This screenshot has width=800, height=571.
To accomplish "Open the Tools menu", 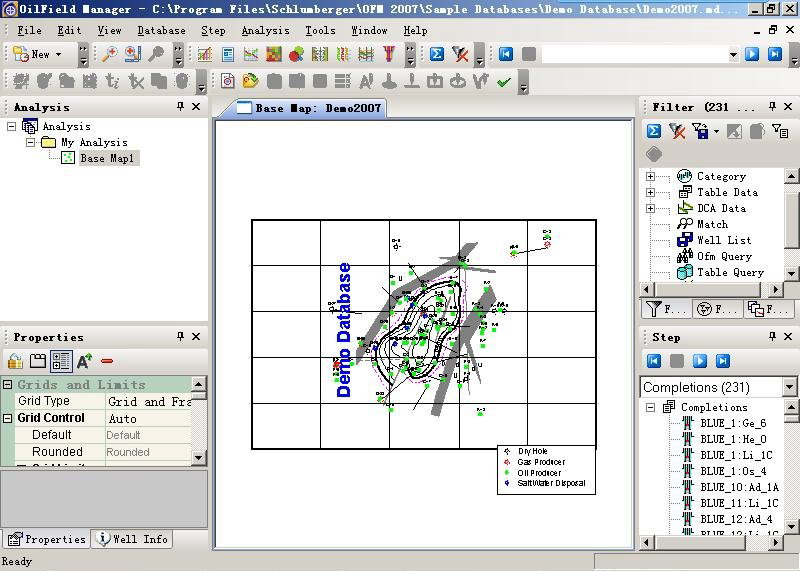I will [x=320, y=31].
